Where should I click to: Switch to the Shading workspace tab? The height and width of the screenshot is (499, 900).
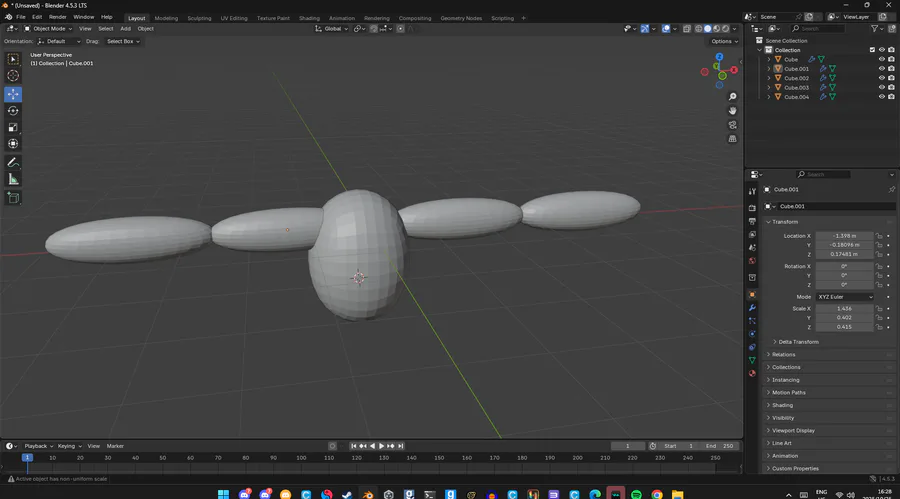click(309, 18)
